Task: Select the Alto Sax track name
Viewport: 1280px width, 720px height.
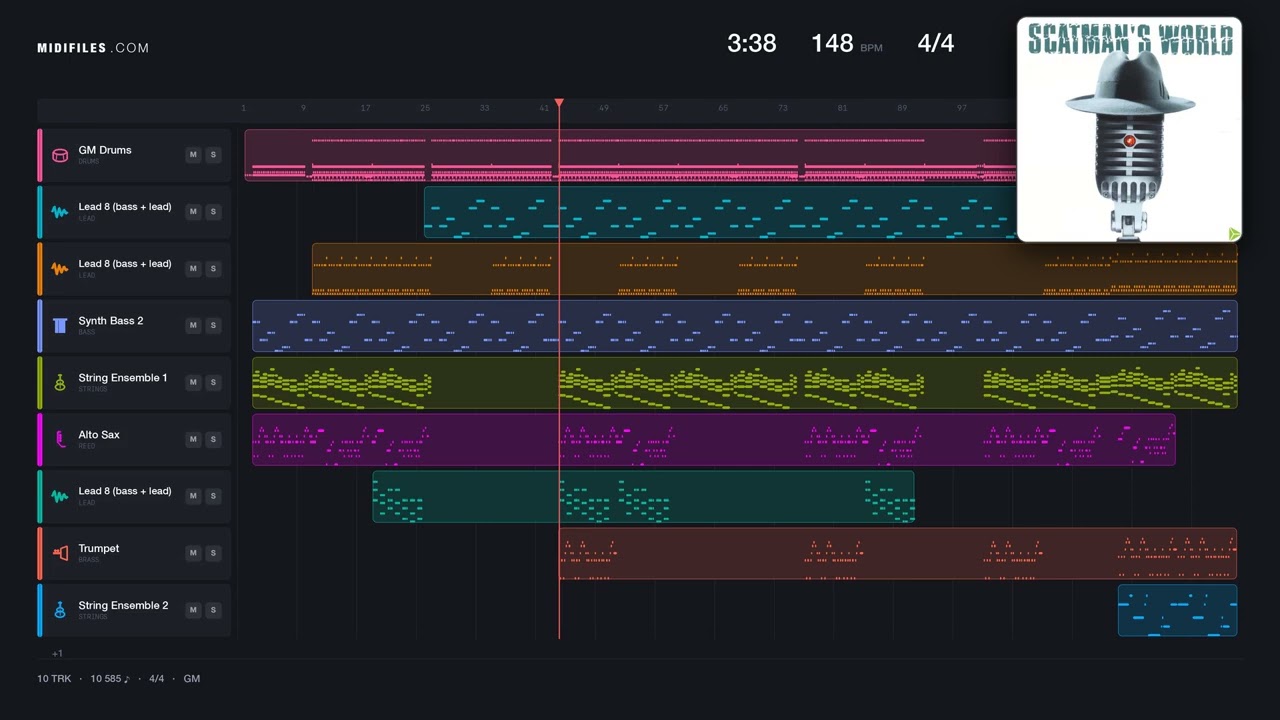Action: pos(99,435)
